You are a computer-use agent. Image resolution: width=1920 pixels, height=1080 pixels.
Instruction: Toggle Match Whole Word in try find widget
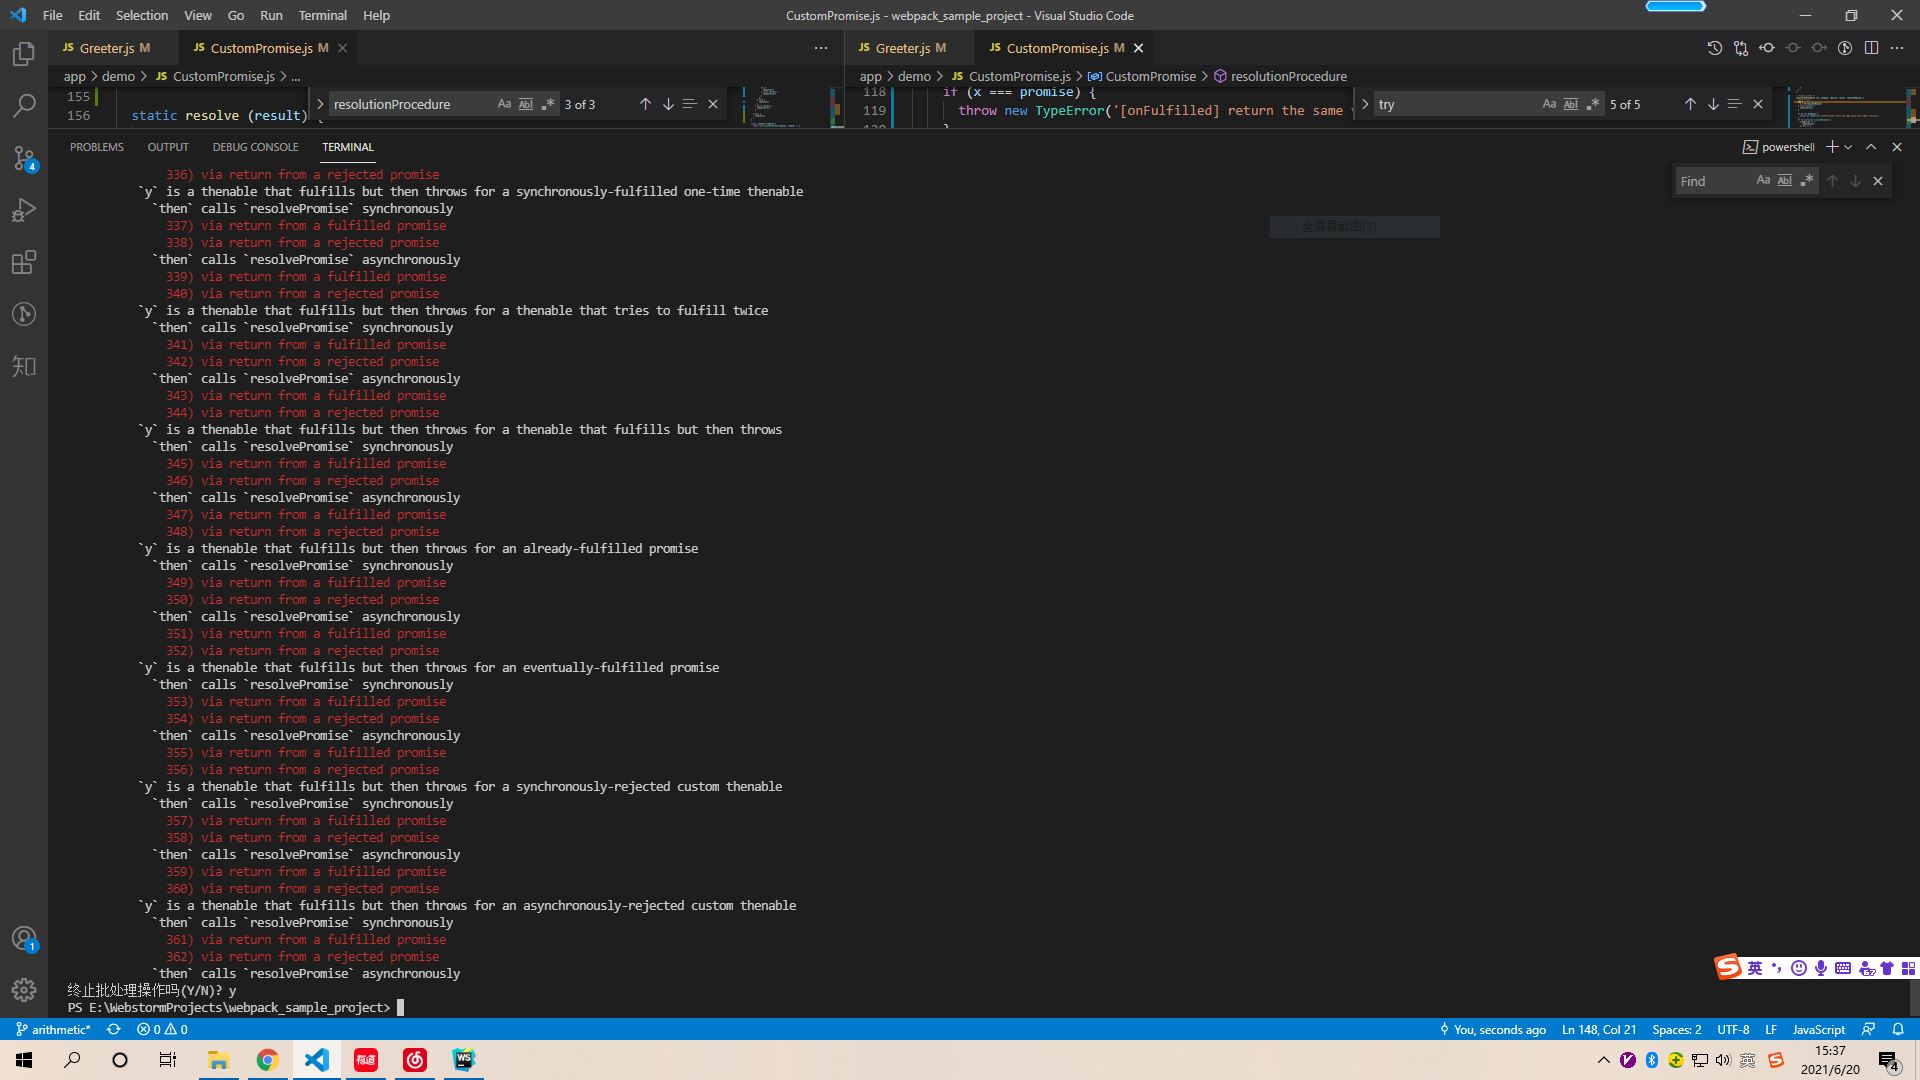1571,104
